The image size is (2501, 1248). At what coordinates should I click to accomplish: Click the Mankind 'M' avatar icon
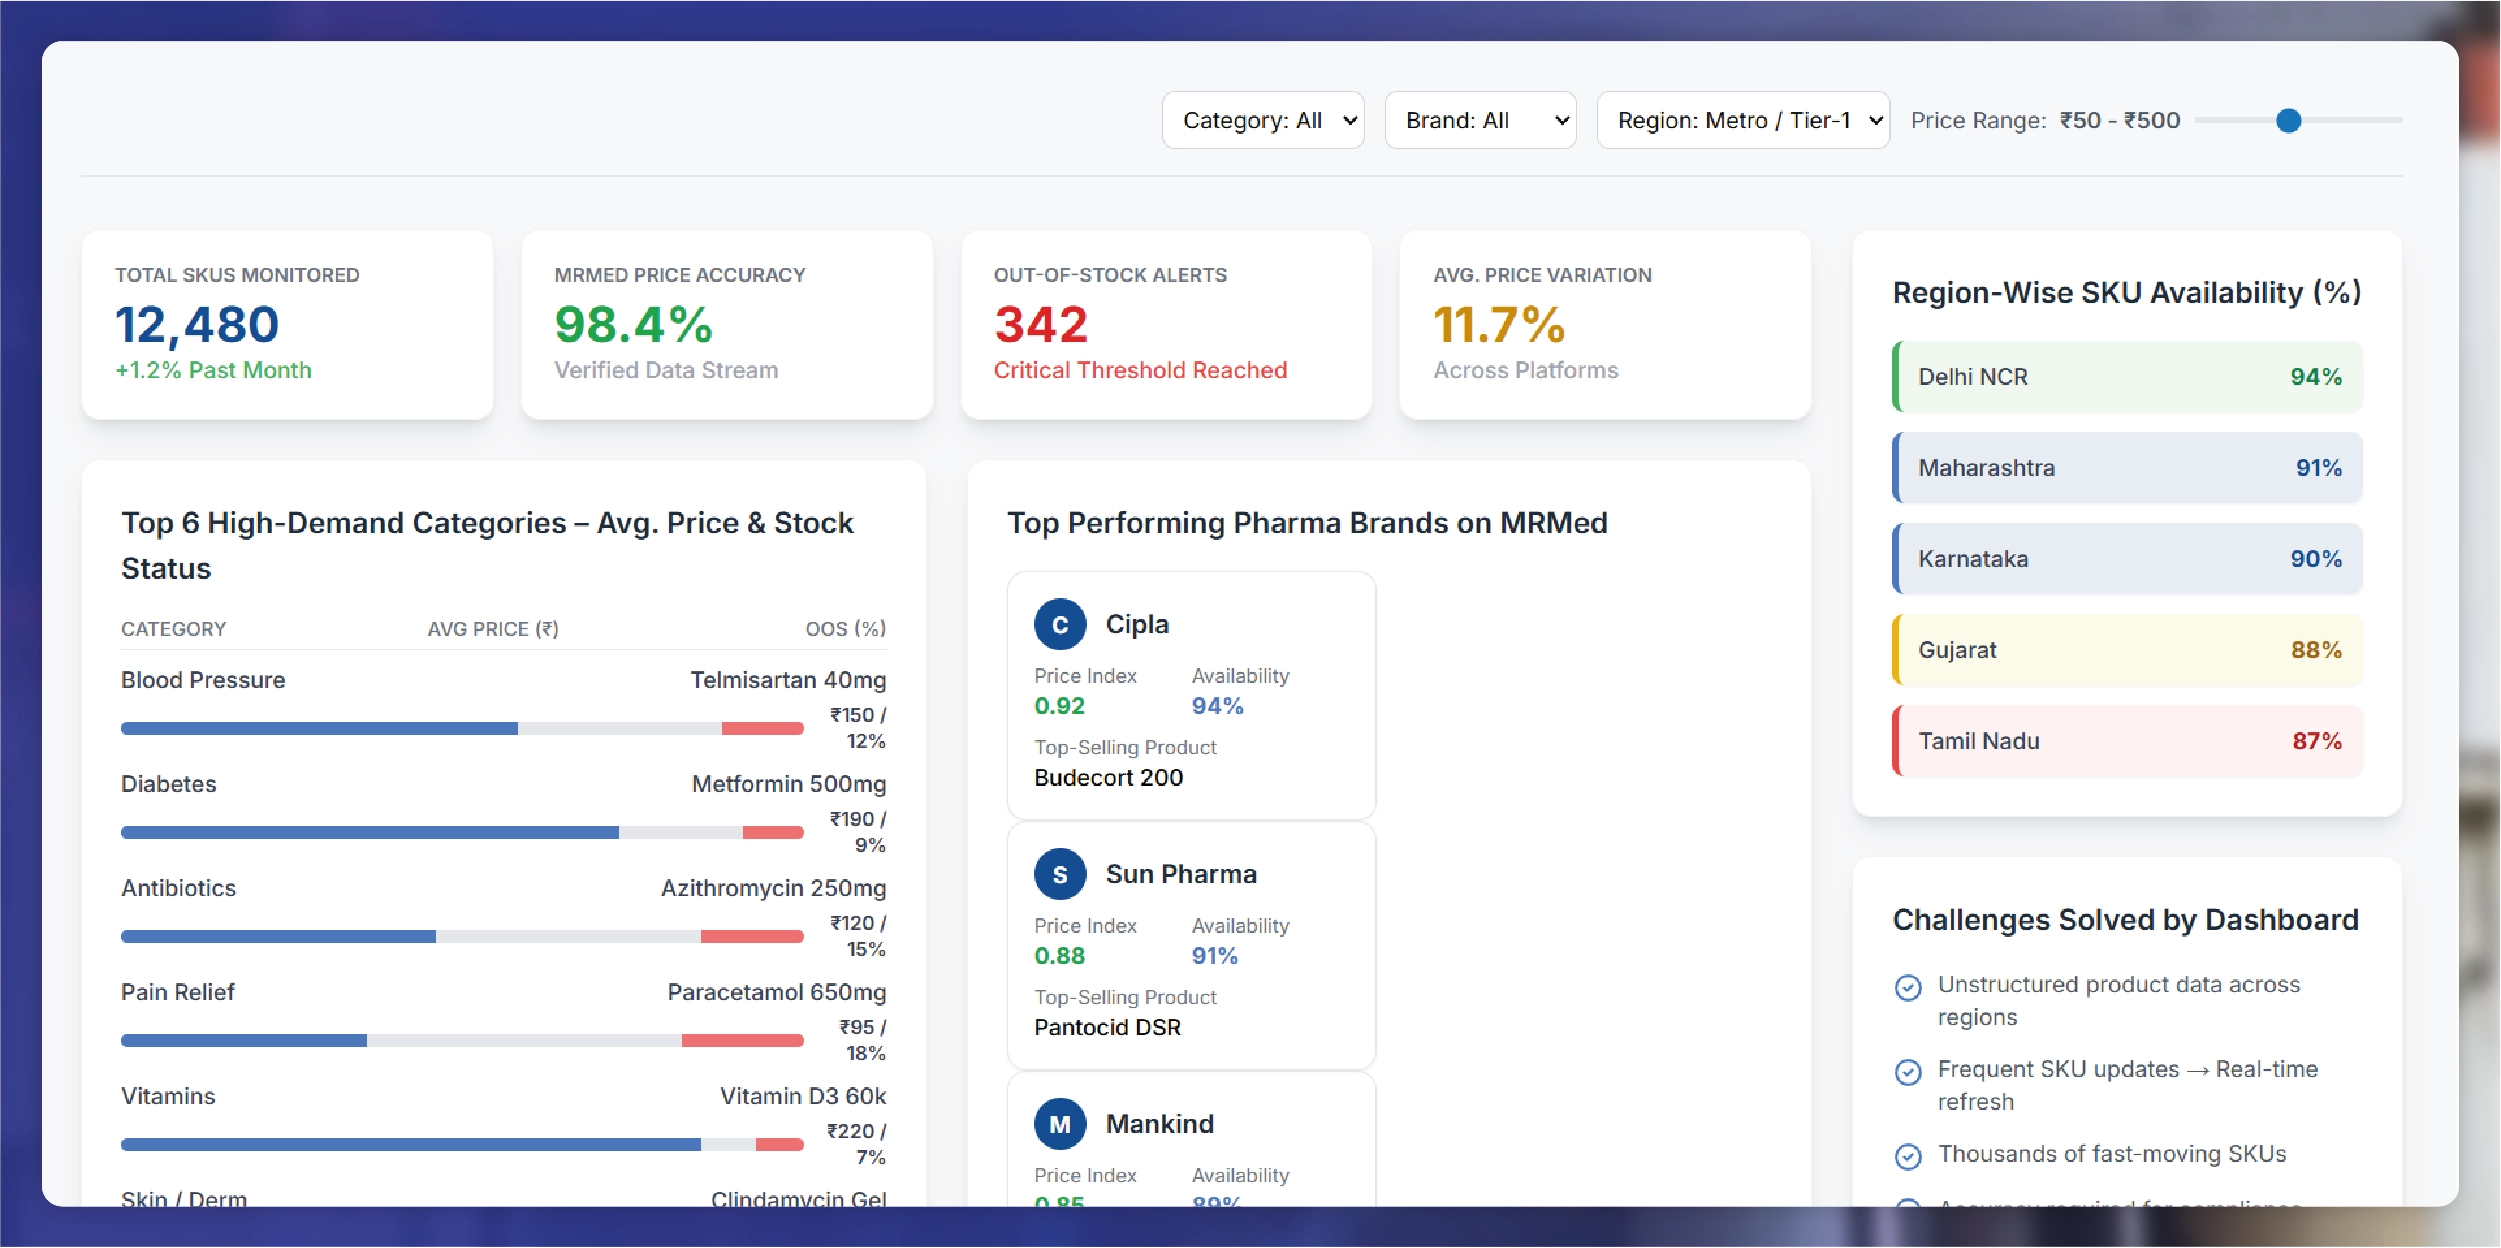(x=1060, y=1124)
